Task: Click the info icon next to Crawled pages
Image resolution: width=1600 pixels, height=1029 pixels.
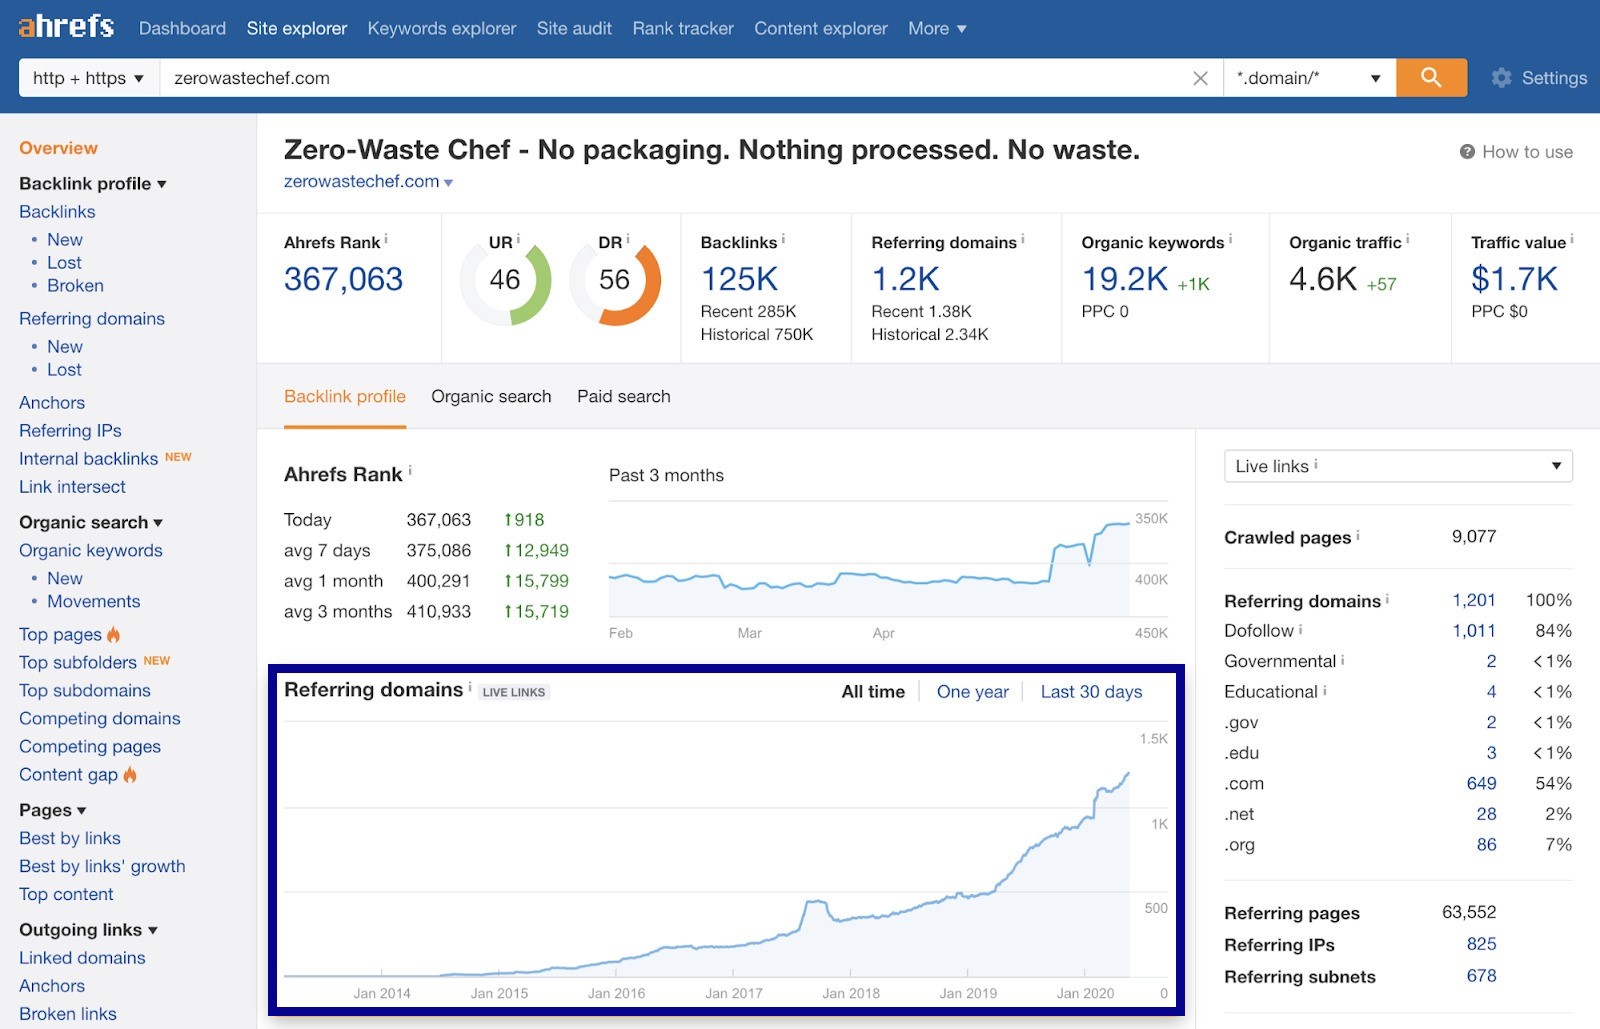Action: [x=1358, y=536]
